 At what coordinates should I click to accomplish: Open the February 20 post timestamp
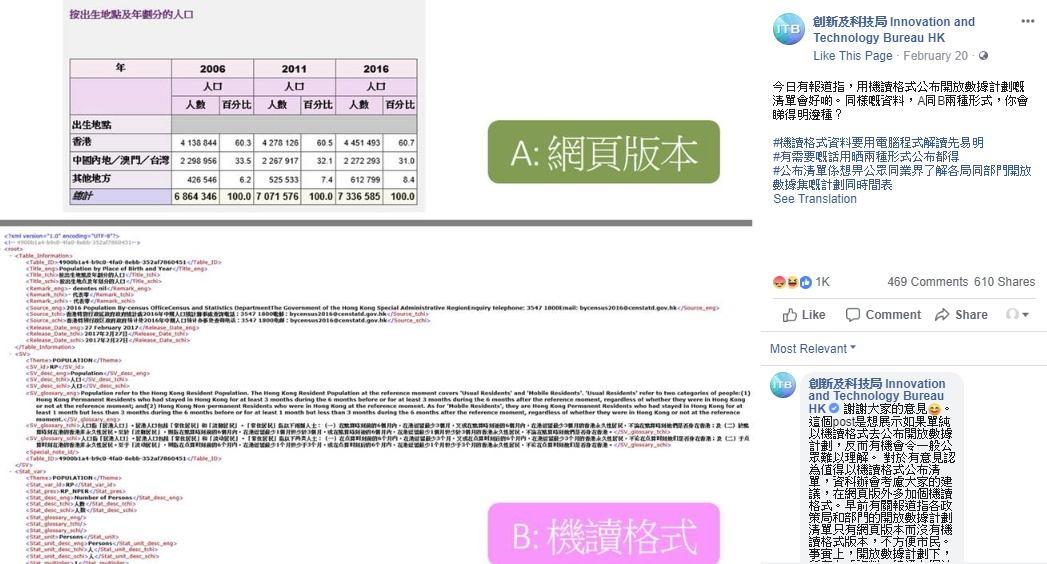pyautogui.click(x=935, y=56)
